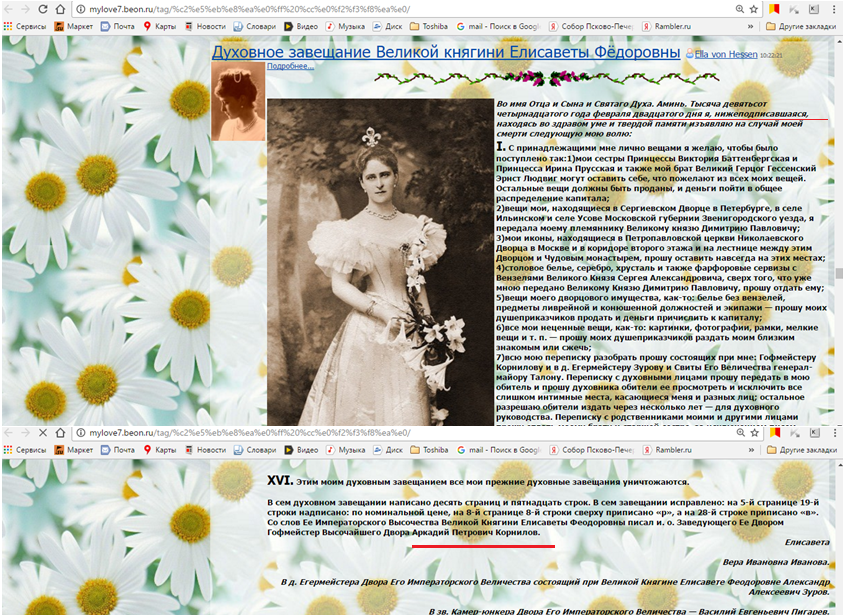Image resolution: width=843 pixels, height=615 pixels.
Task: Go forward using upper browser's forward arrow
Action: pyautogui.click(x=26, y=9)
